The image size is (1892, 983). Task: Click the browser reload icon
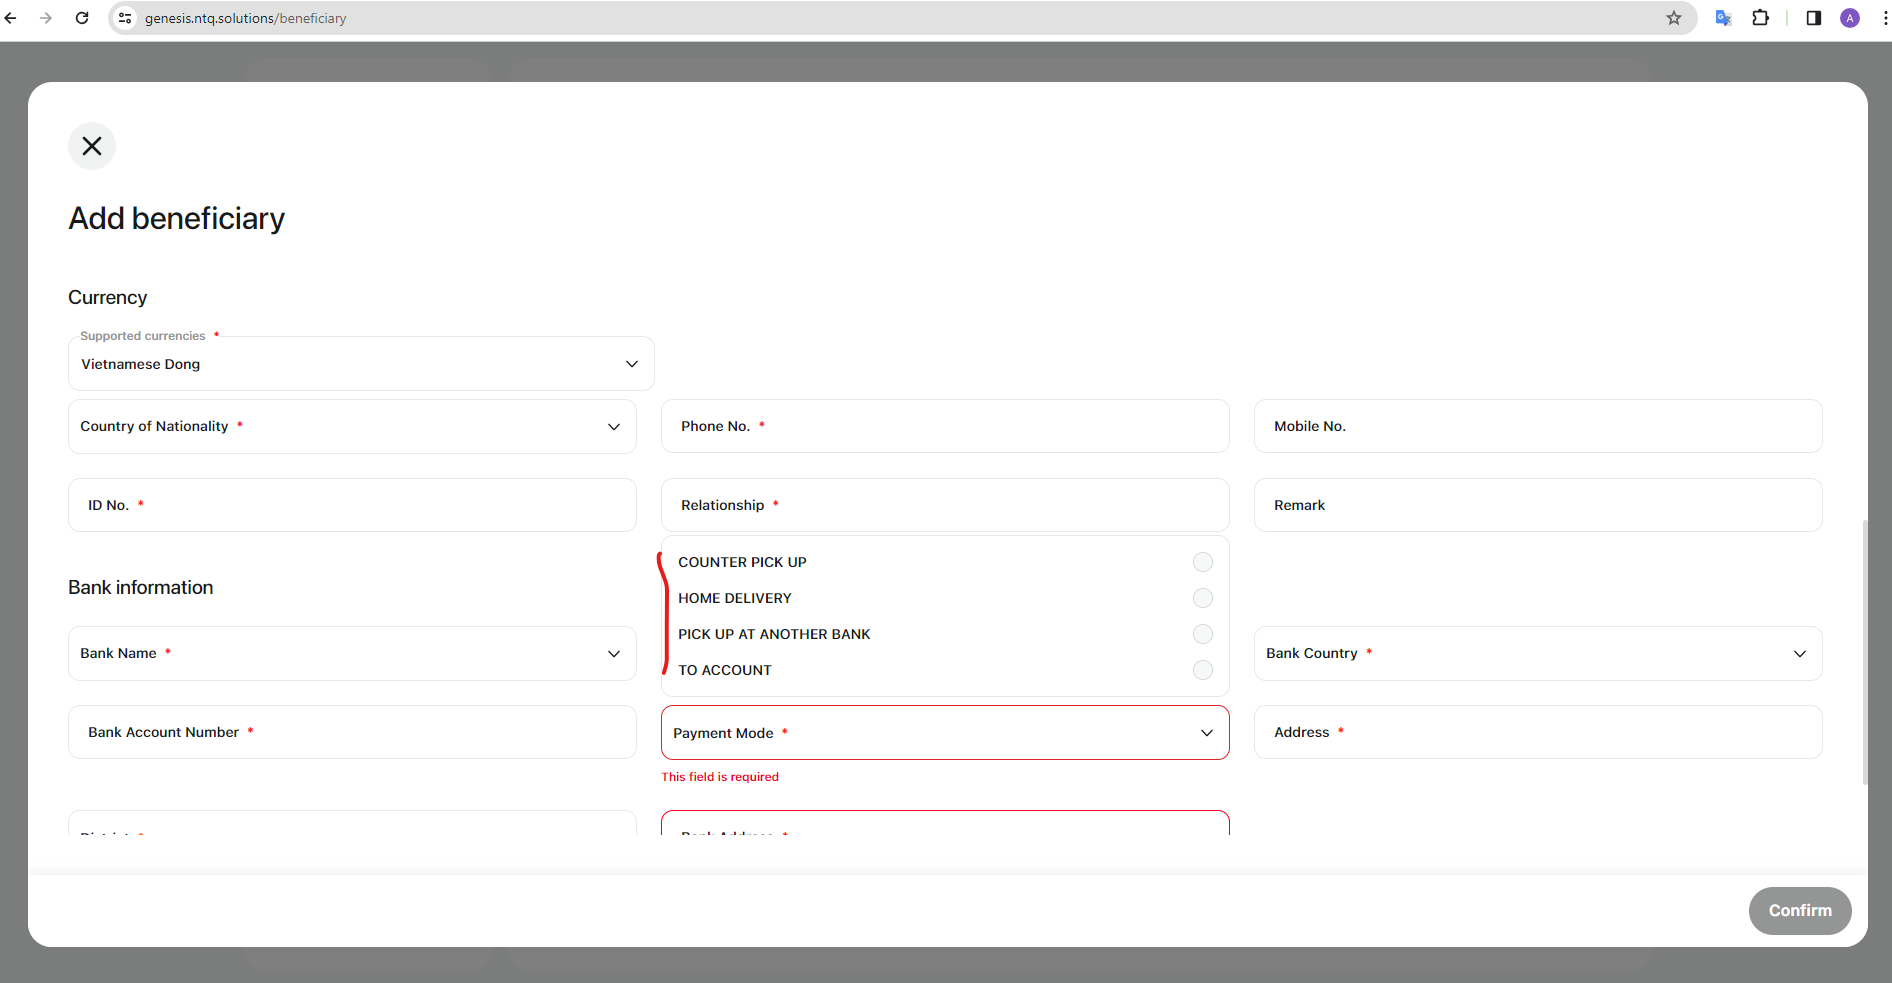point(82,18)
